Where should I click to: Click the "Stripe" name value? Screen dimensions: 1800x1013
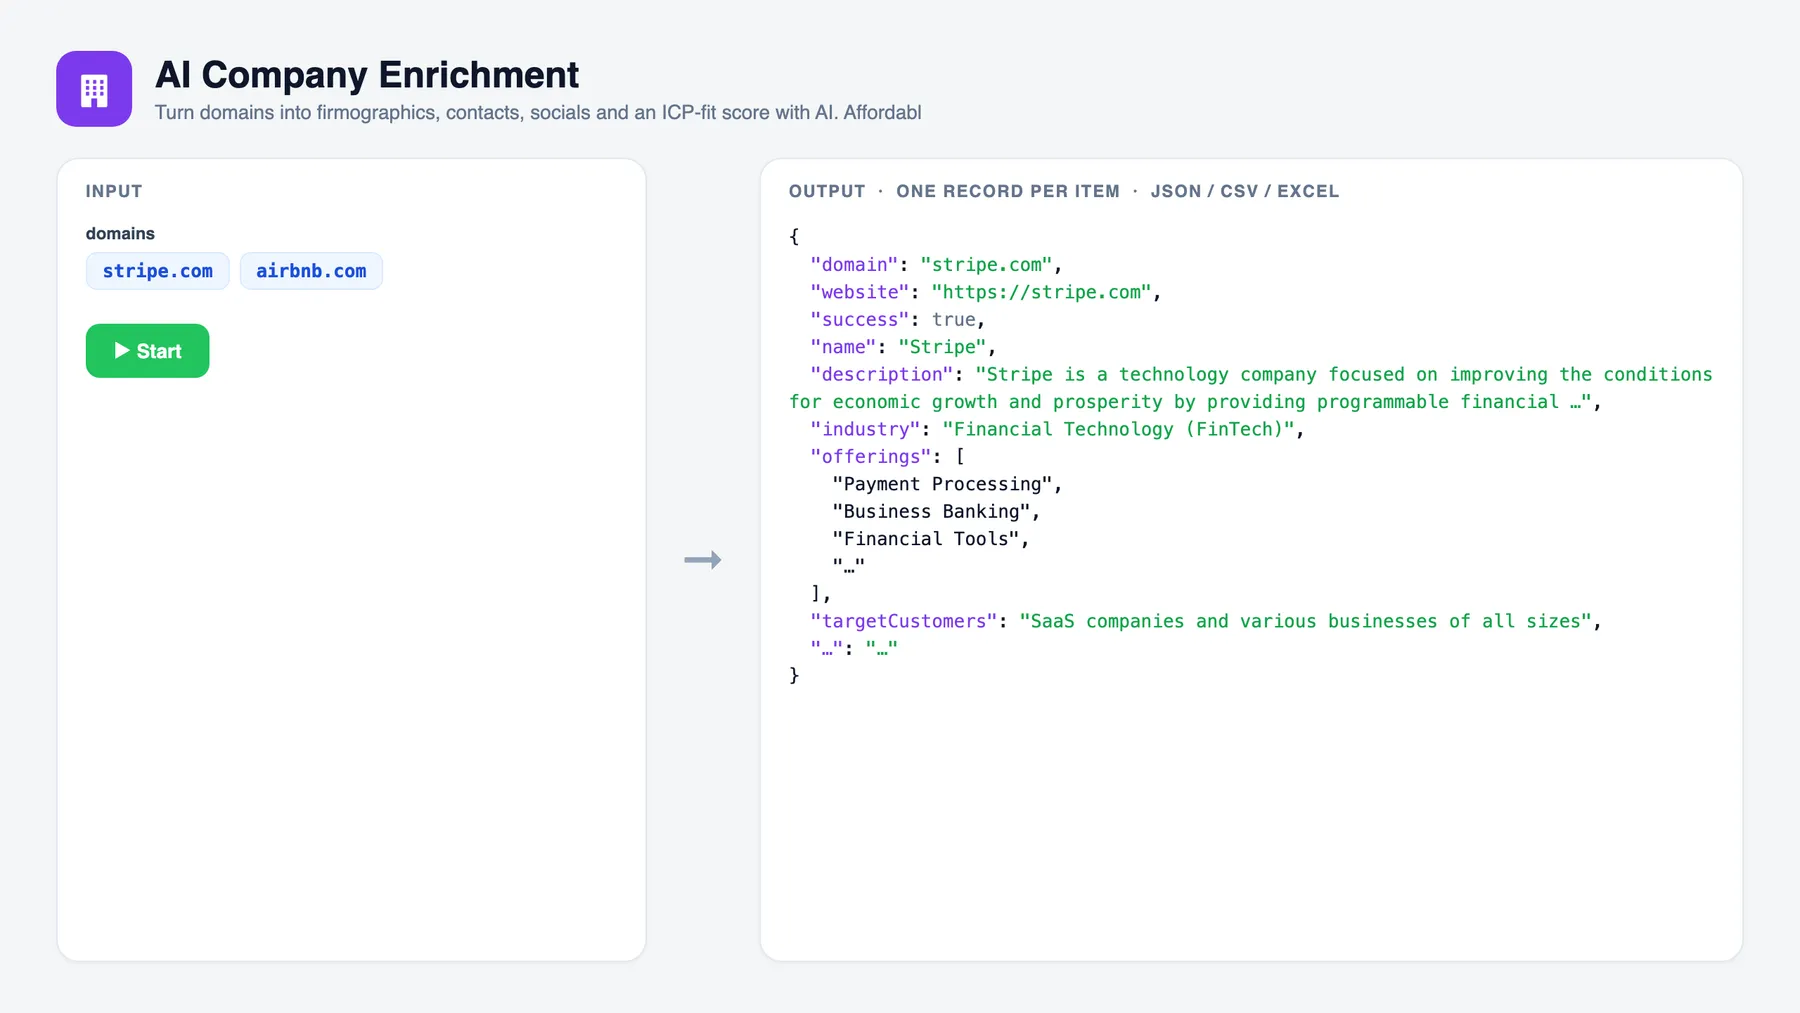pos(942,347)
